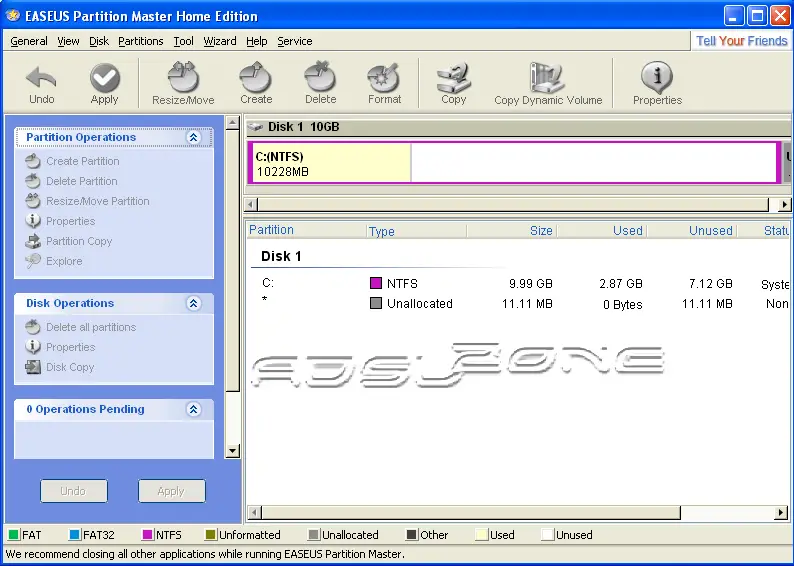Click sidebar scrollbar down arrow
Screen dimensions: 794x566
[232, 451]
